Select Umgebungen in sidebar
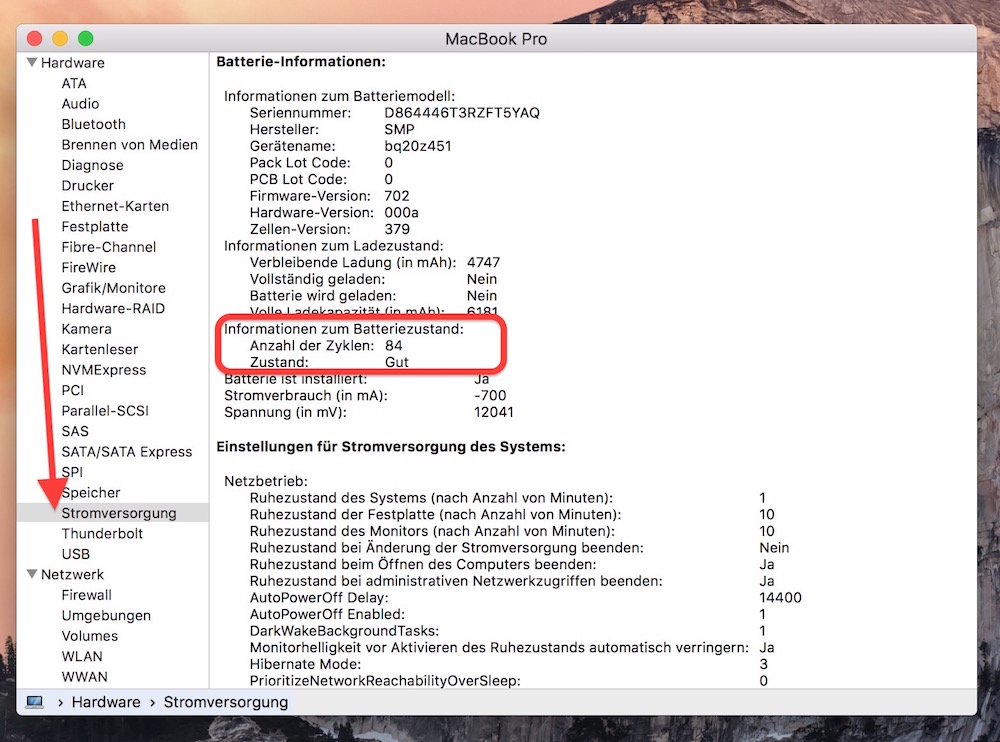Viewport: 1000px width, 742px height. 107,616
